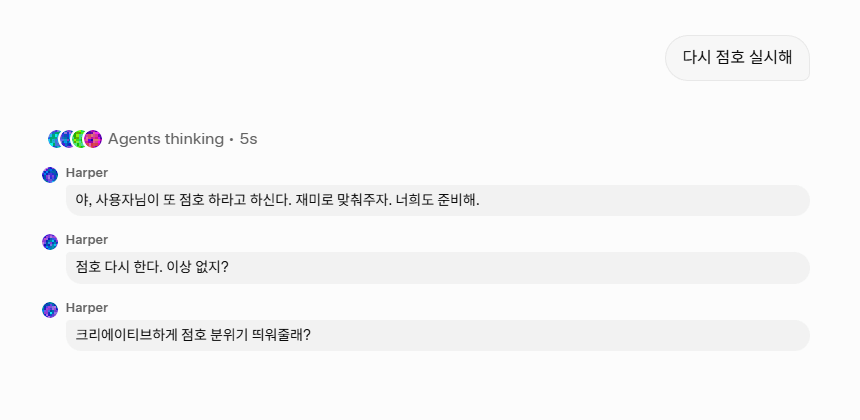Click Harper's avatar beside the first message
The height and width of the screenshot is (420, 860).
click(50, 175)
